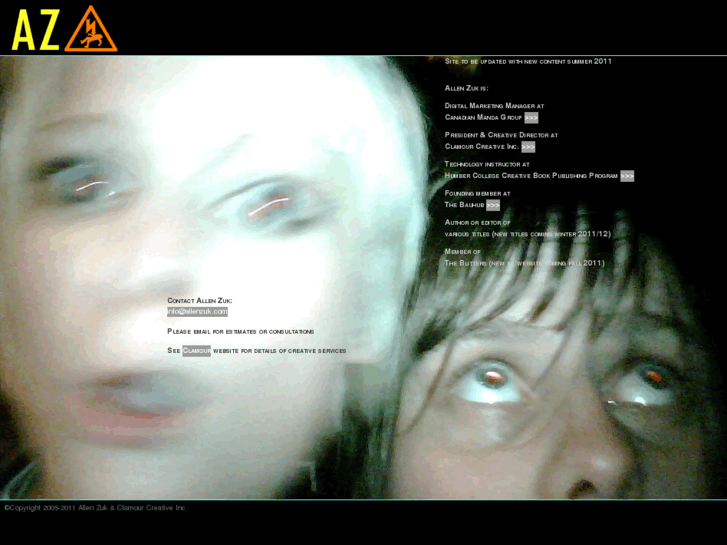Click 'Please email for estimates or consultations'
The width and height of the screenshot is (727, 545).
click(x=241, y=332)
